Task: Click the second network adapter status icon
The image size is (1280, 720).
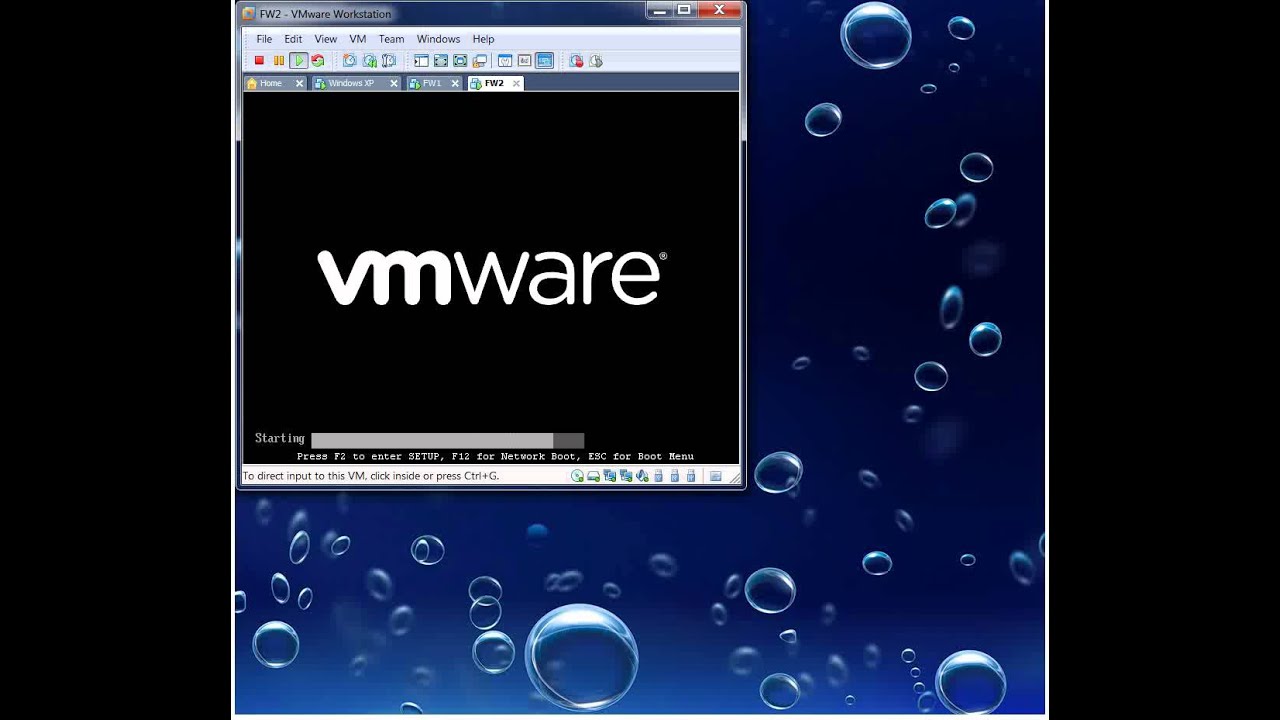Action: coord(626,476)
